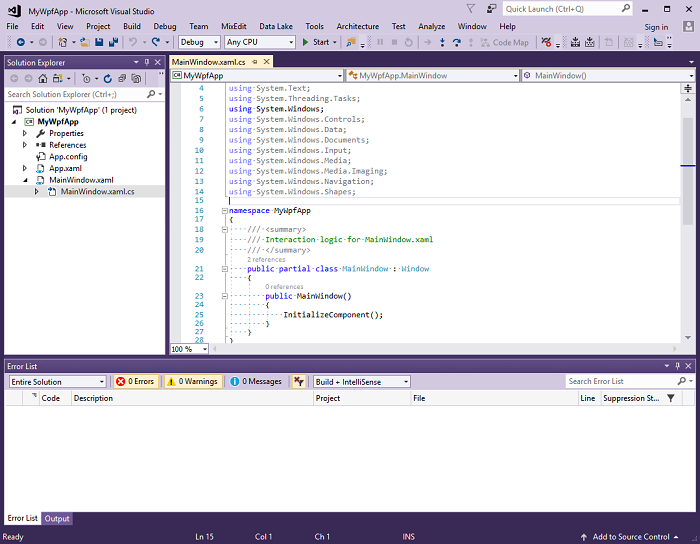700x544 pixels.
Task: Switch to the Output tab
Action: tap(57, 518)
